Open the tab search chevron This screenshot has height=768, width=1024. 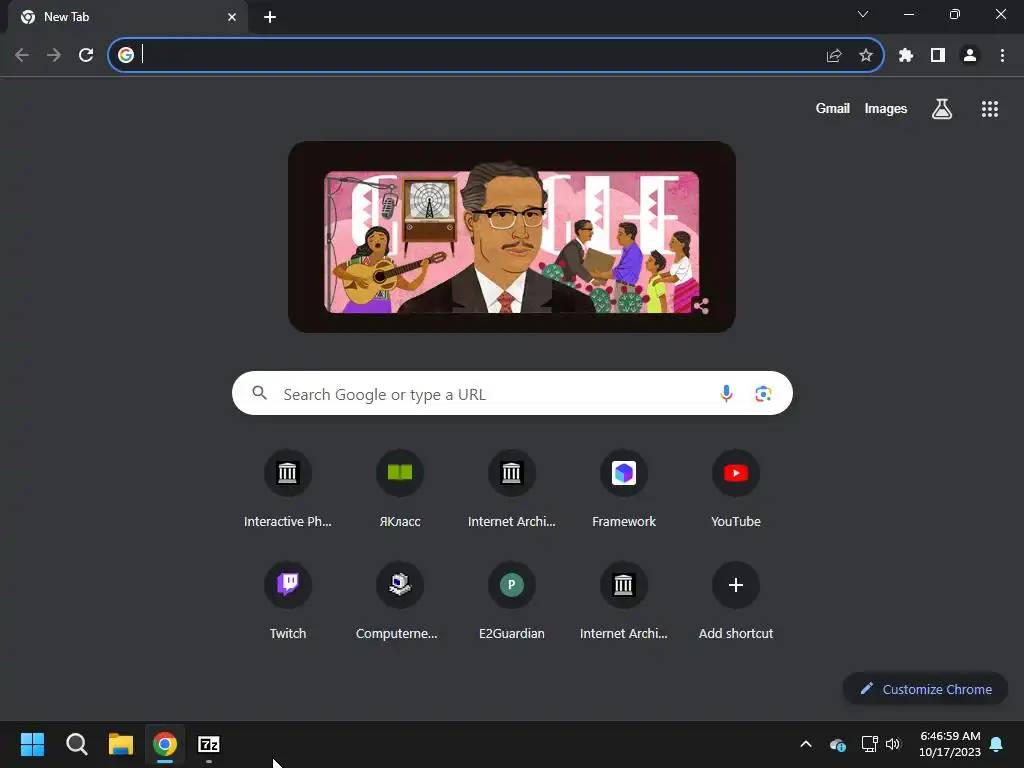click(x=863, y=14)
